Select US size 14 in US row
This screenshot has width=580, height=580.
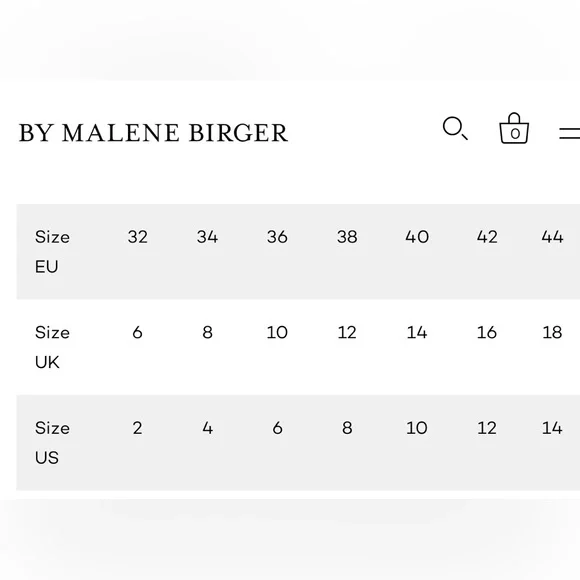click(x=552, y=428)
